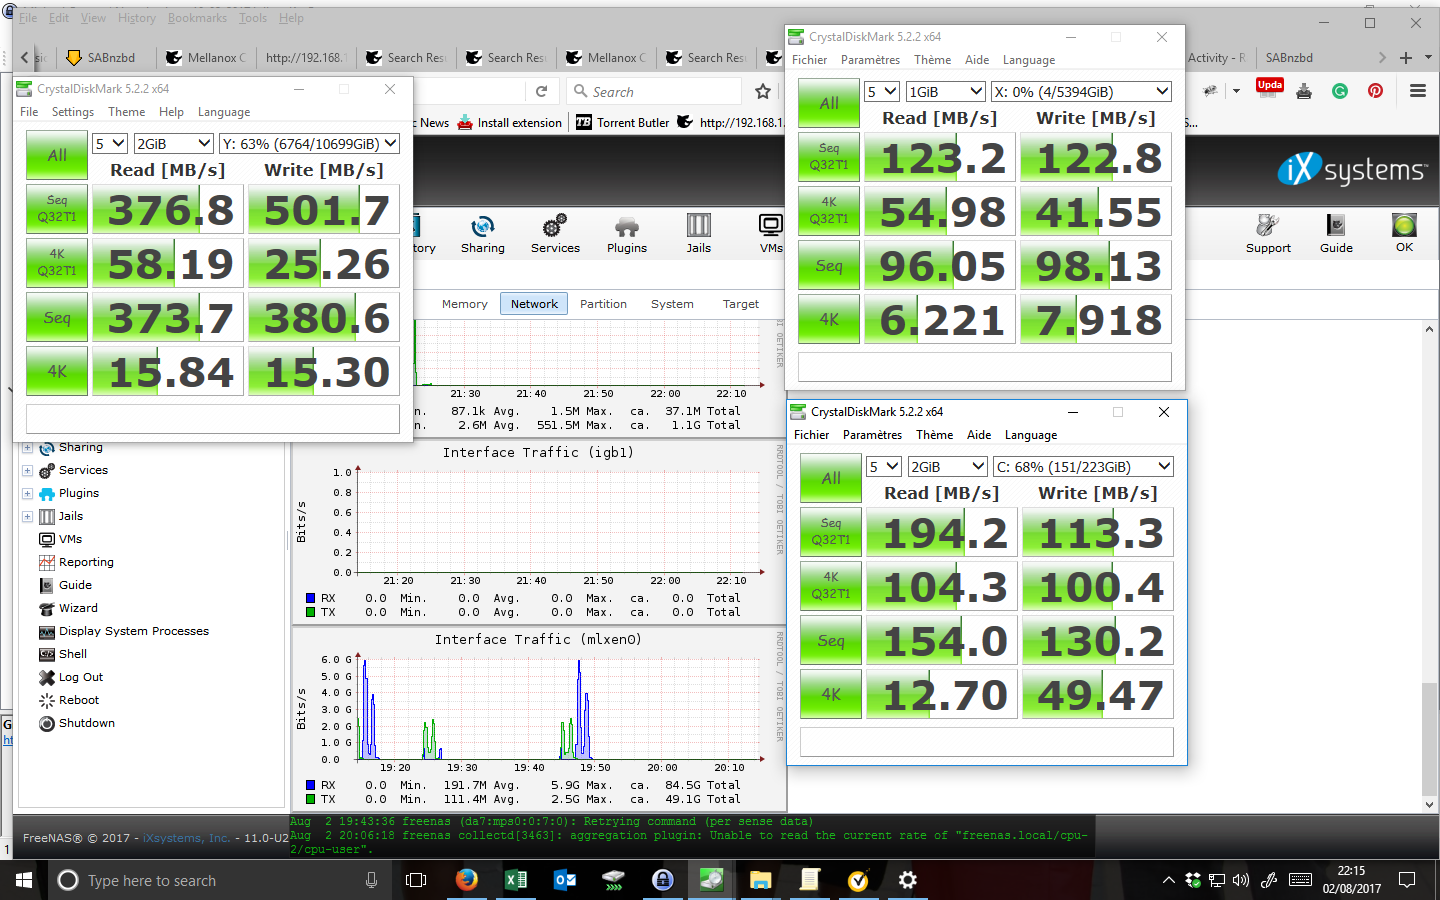
Task: Expand the Plugins tree node
Action: click(x=28, y=493)
